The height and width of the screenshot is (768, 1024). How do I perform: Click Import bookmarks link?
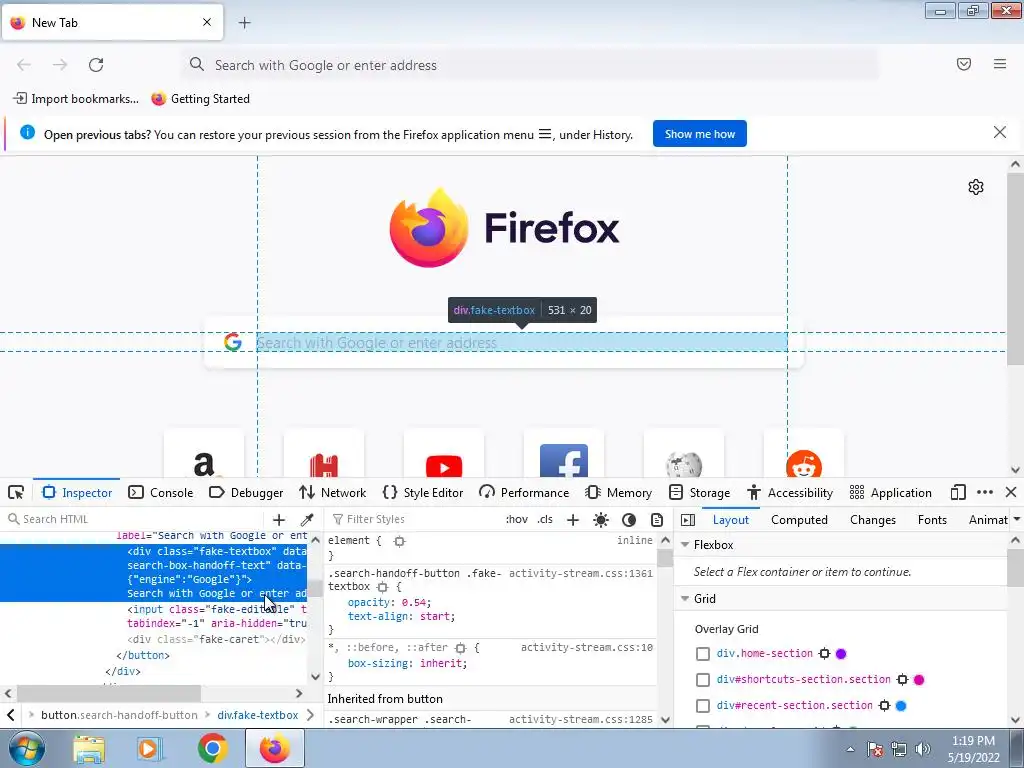76,99
